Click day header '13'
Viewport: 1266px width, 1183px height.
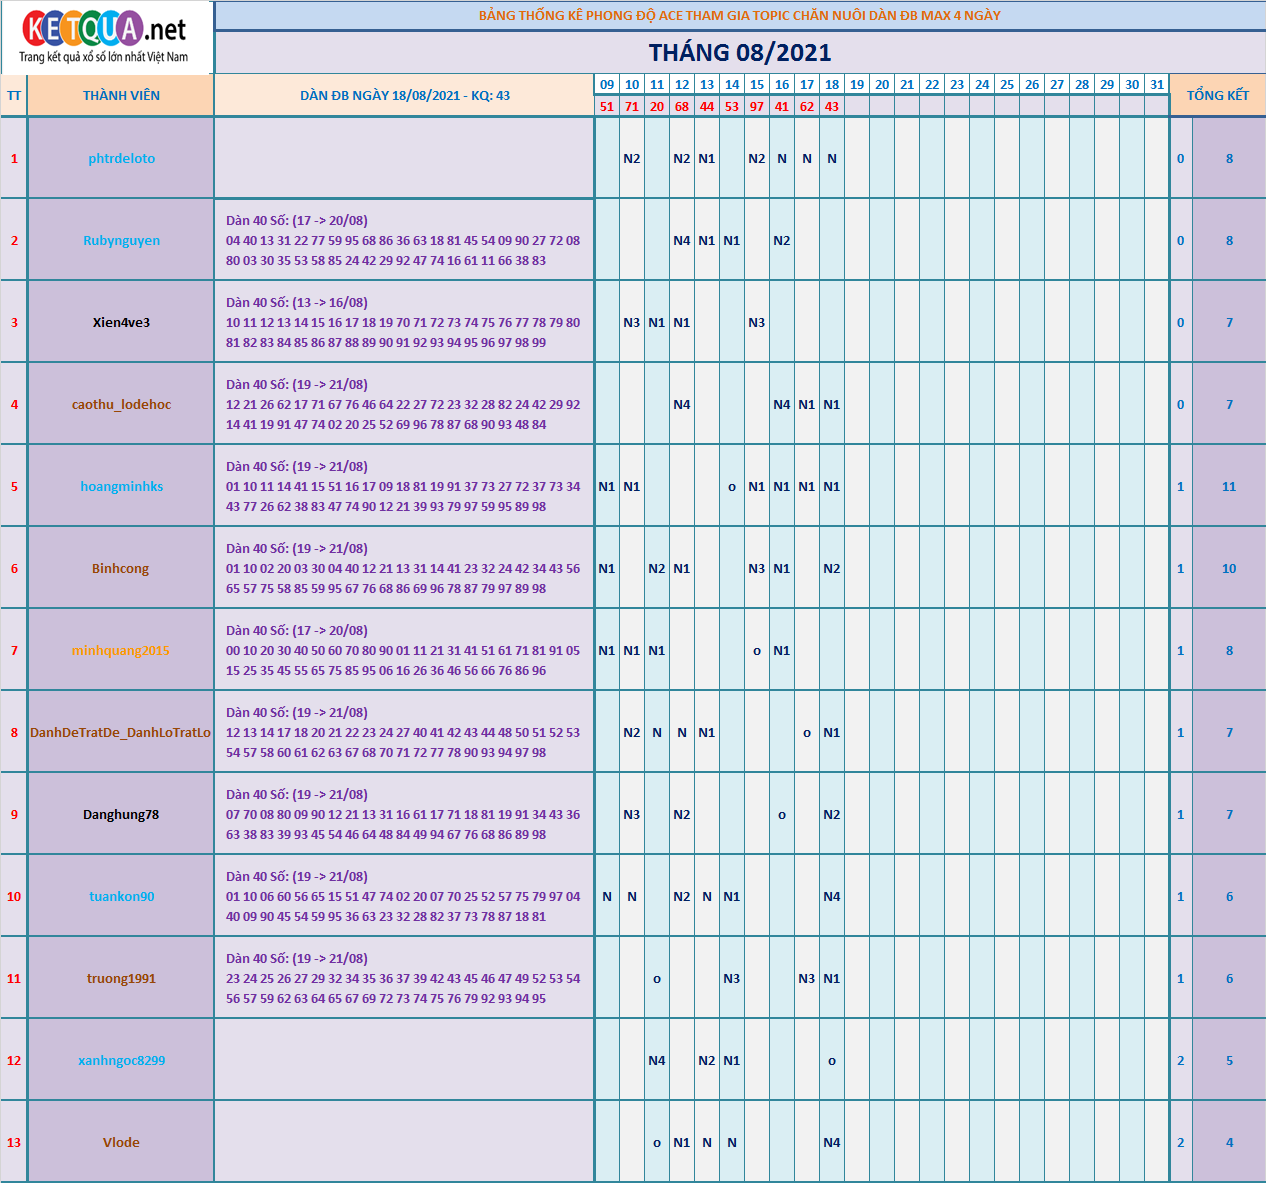click(x=707, y=85)
